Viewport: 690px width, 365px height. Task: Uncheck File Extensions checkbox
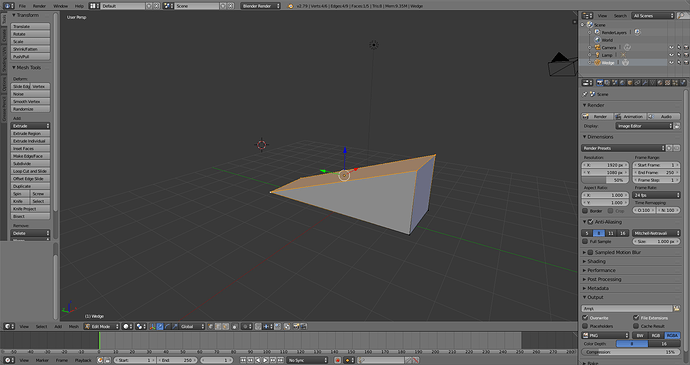click(636, 317)
